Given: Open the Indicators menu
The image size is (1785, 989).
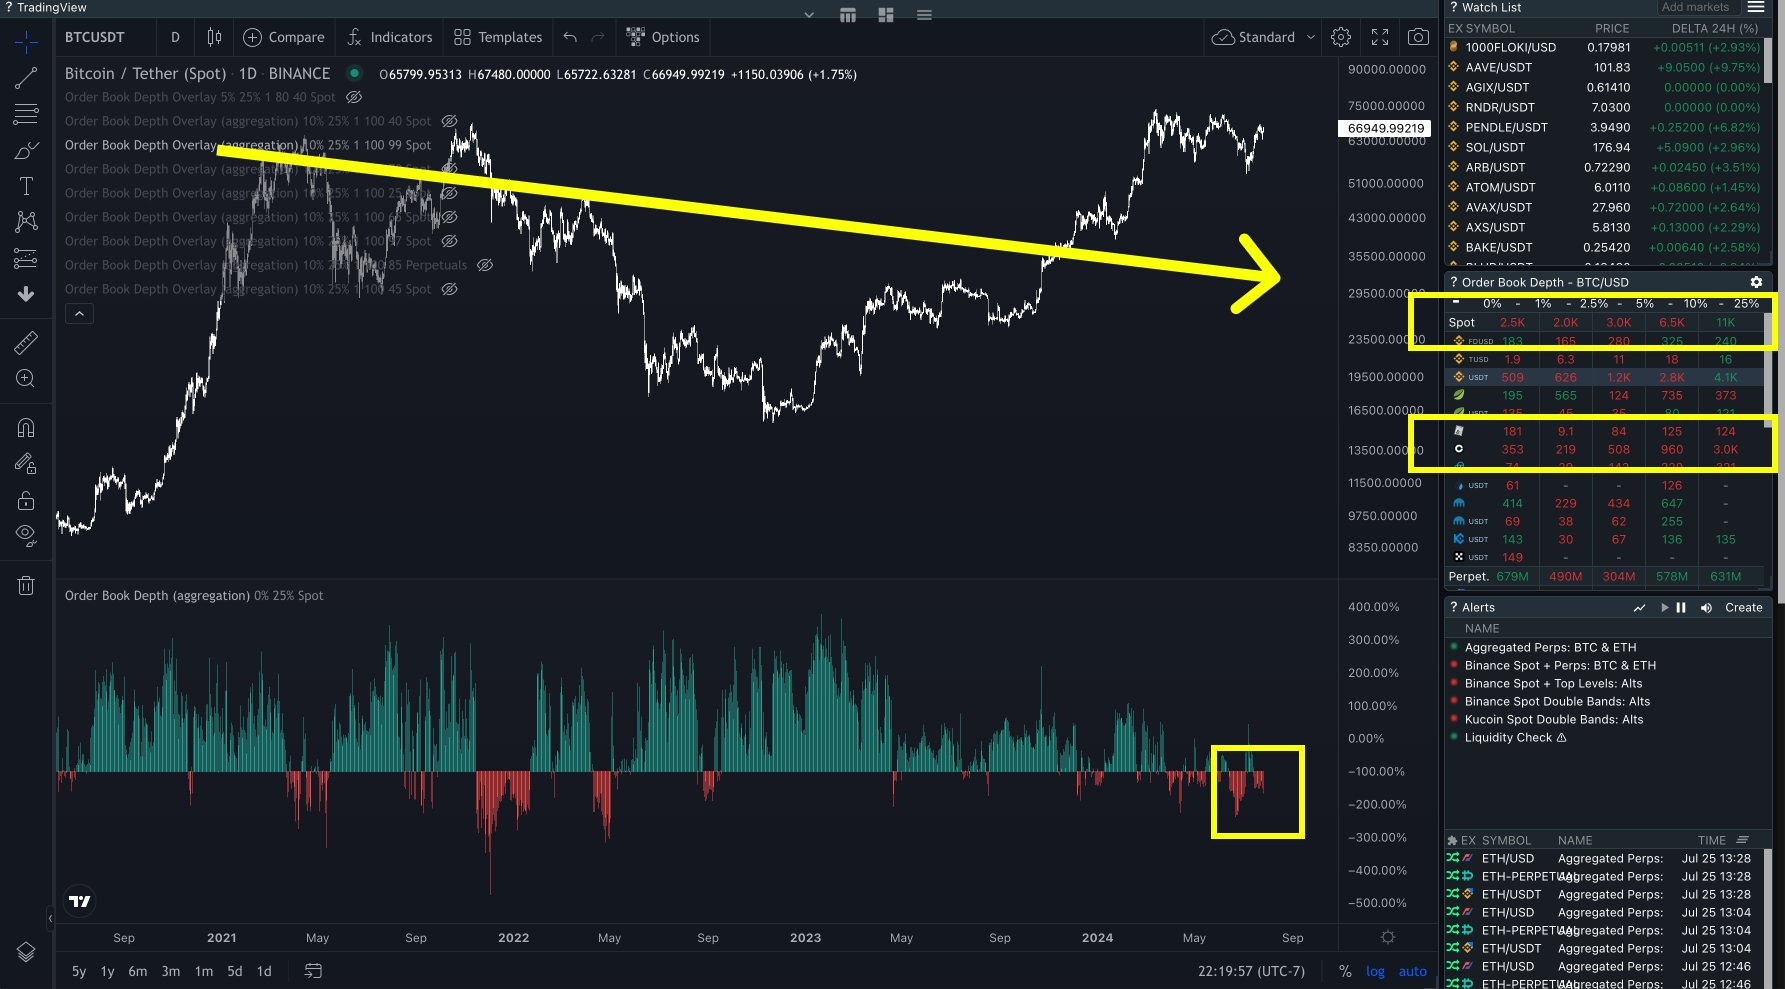Looking at the screenshot, I should point(390,37).
